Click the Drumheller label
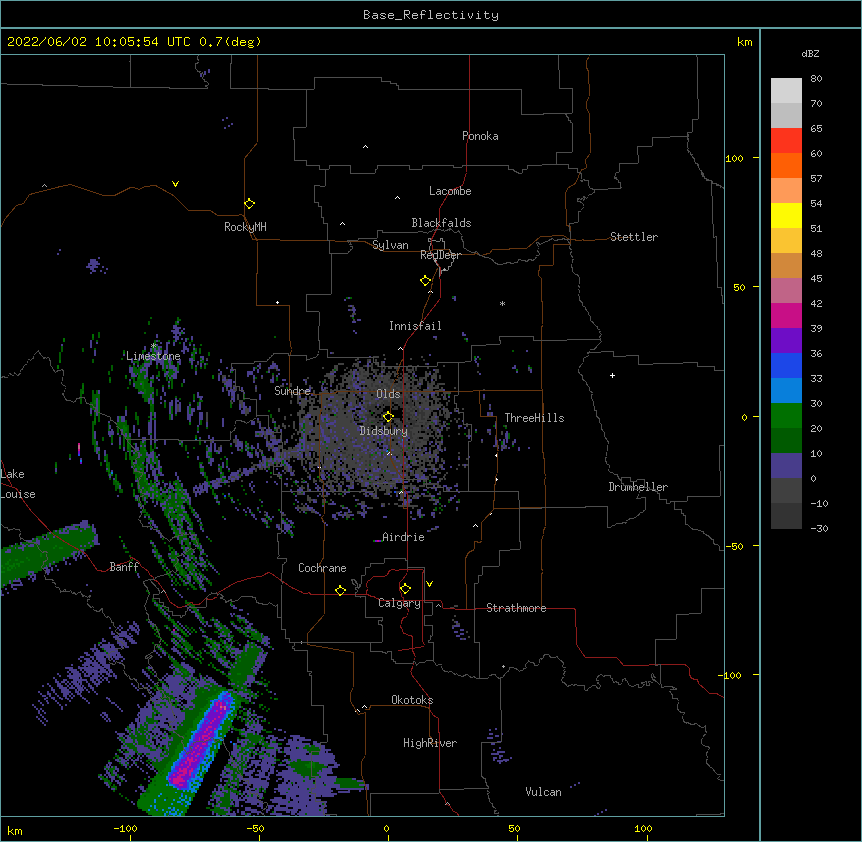Image resolution: width=862 pixels, height=842 pixels. point(638,487)
